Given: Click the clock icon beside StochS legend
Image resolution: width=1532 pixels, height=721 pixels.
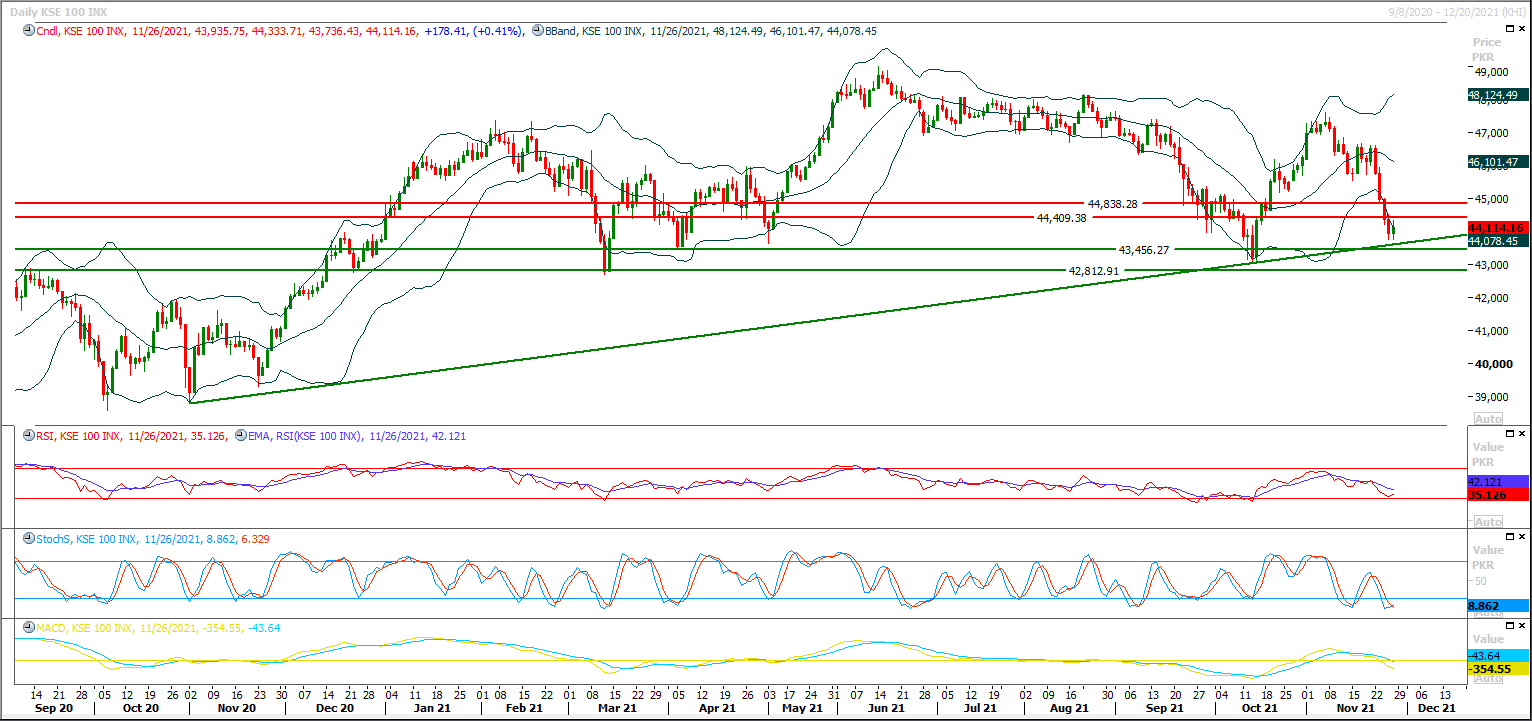Looking at the screenshot, I should click(x=27, y=539).
